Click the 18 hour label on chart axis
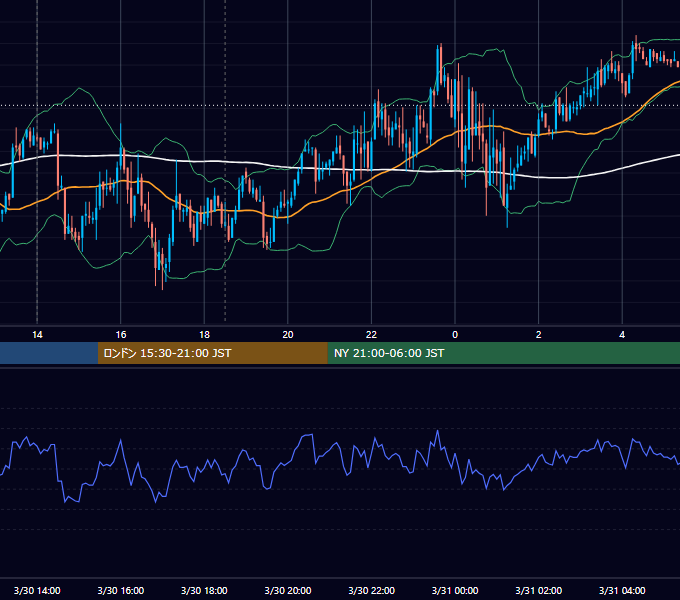This screenshot has width=680, height=600. (204, 335)
